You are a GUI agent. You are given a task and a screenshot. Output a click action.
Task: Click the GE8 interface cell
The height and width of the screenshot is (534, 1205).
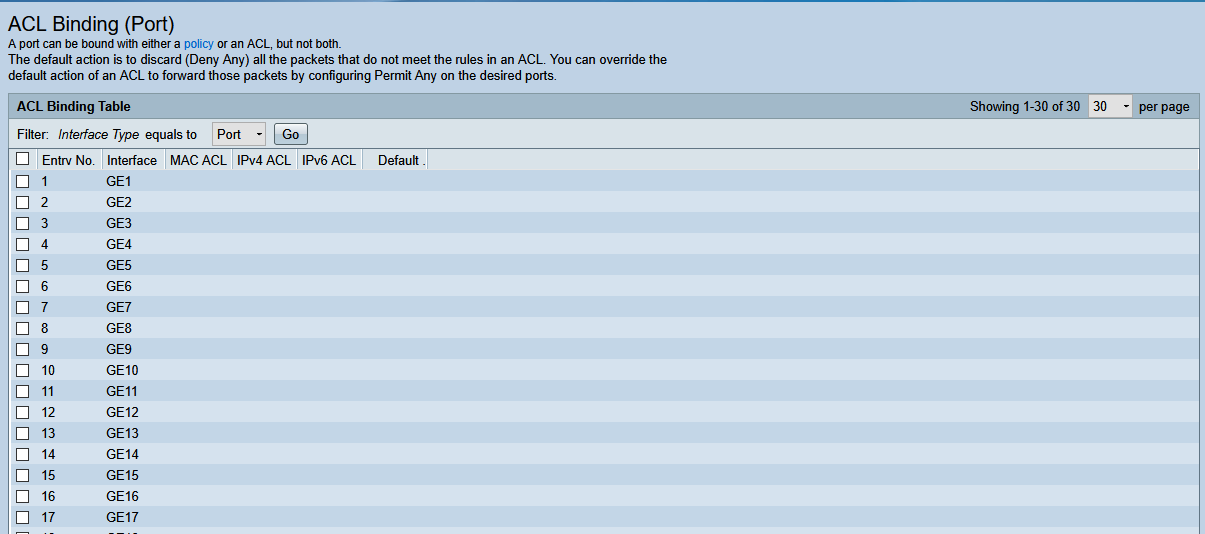(x=119, y=328)
